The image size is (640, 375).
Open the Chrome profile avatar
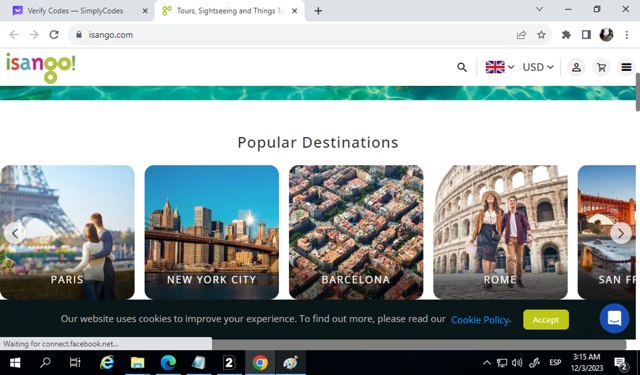pyautogui.click(x=606, y=35)
